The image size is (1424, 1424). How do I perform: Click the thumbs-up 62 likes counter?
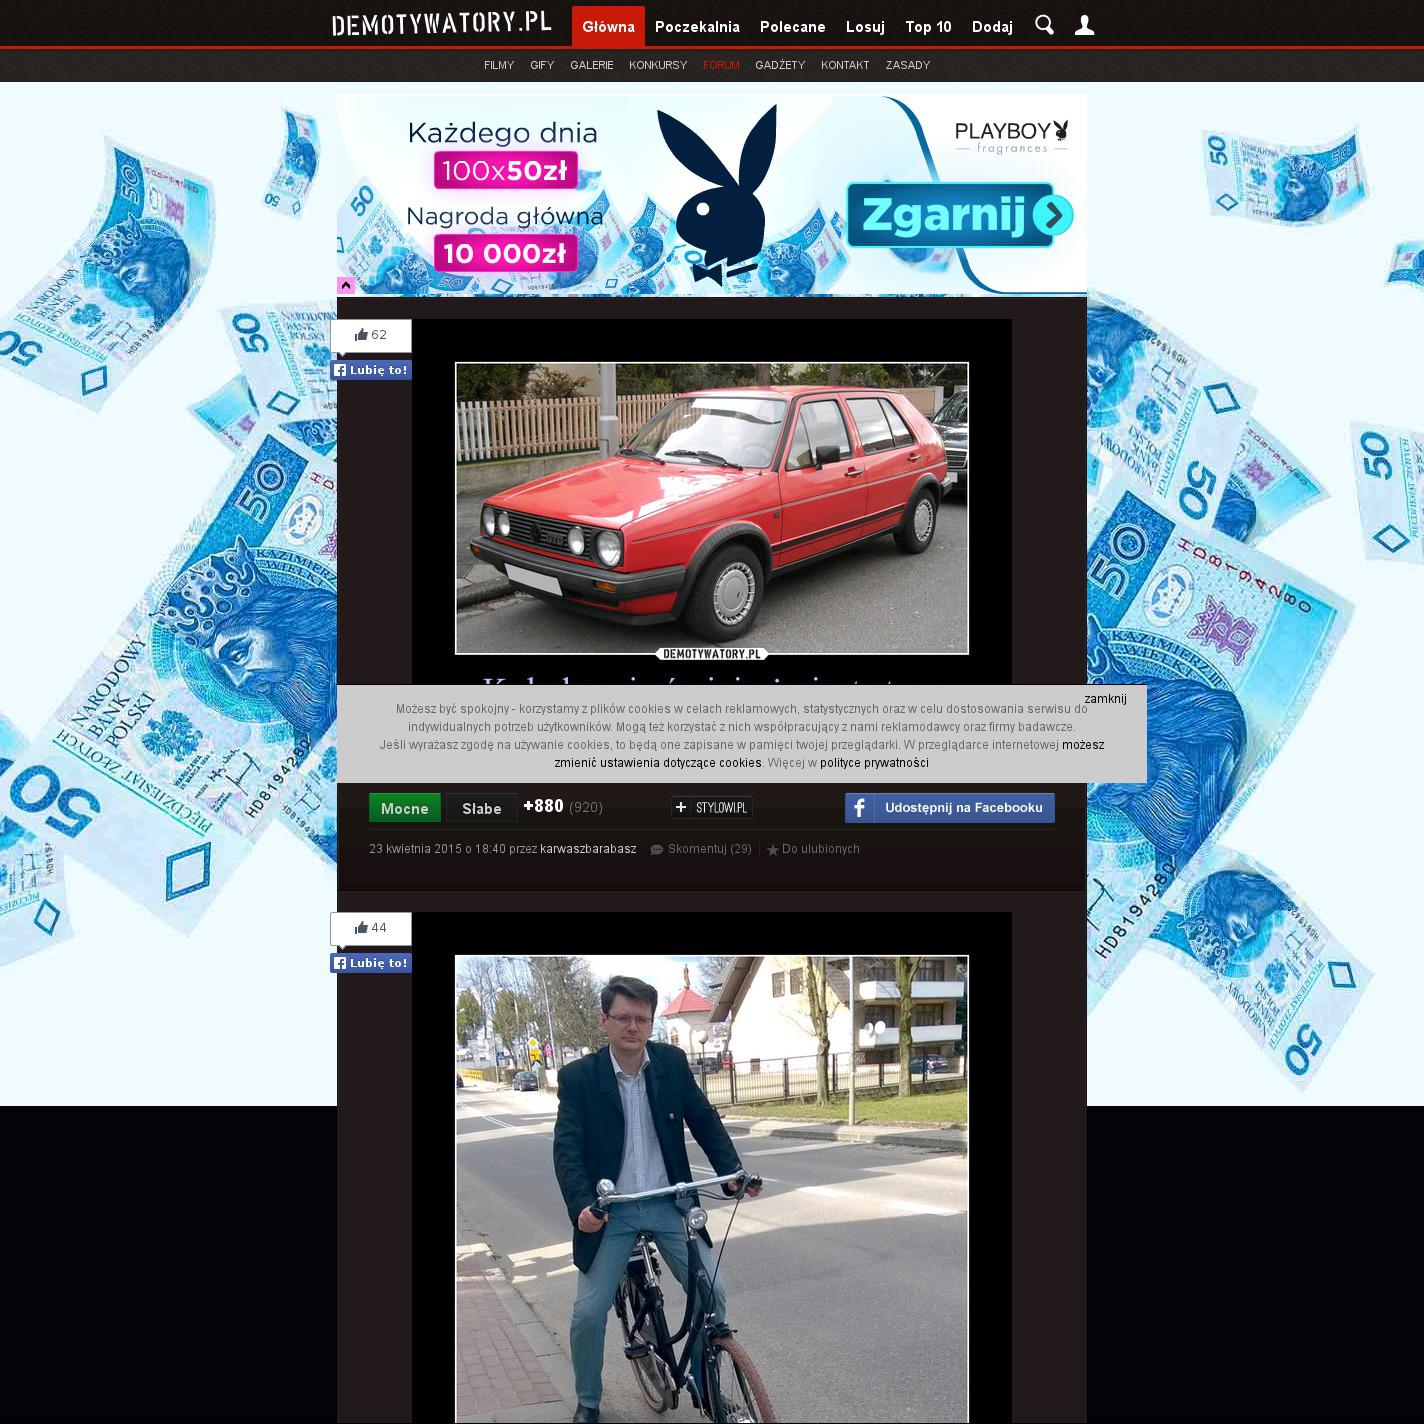[x=371, y=335]
